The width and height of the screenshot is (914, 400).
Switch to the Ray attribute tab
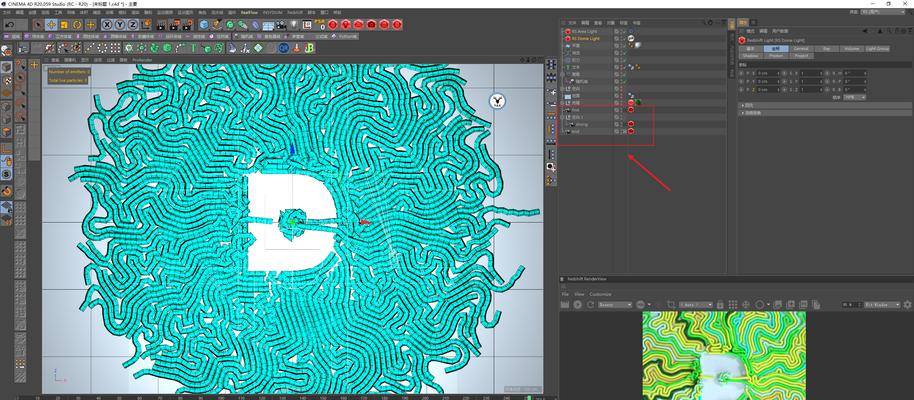click(x=825, y=49)
